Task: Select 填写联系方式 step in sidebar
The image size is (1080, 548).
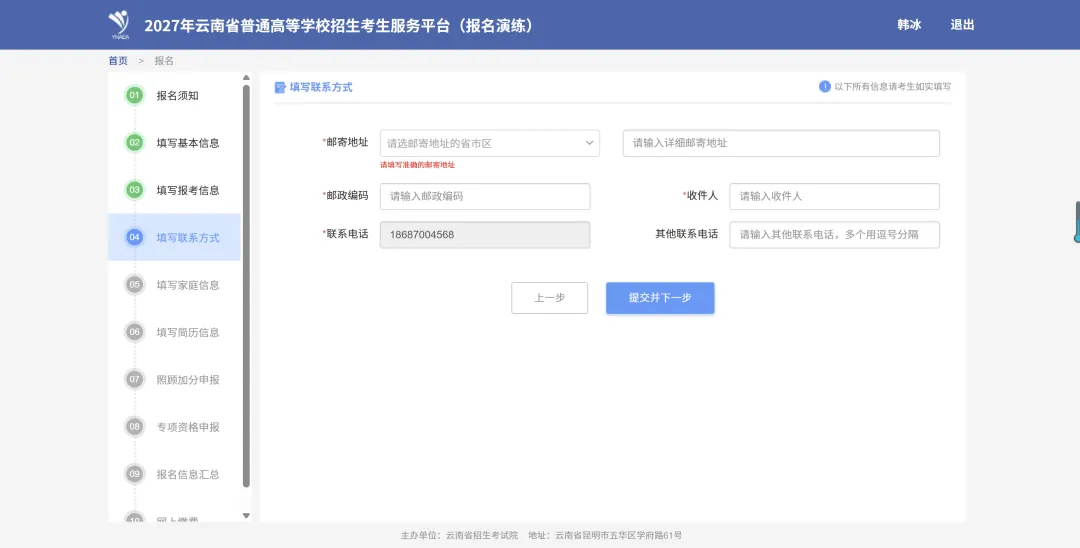Action: click(174, 238)
